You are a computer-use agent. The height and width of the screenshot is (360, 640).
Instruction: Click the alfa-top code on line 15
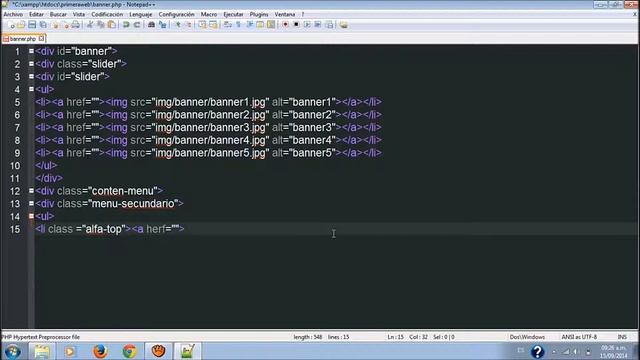tap(103, 229)
